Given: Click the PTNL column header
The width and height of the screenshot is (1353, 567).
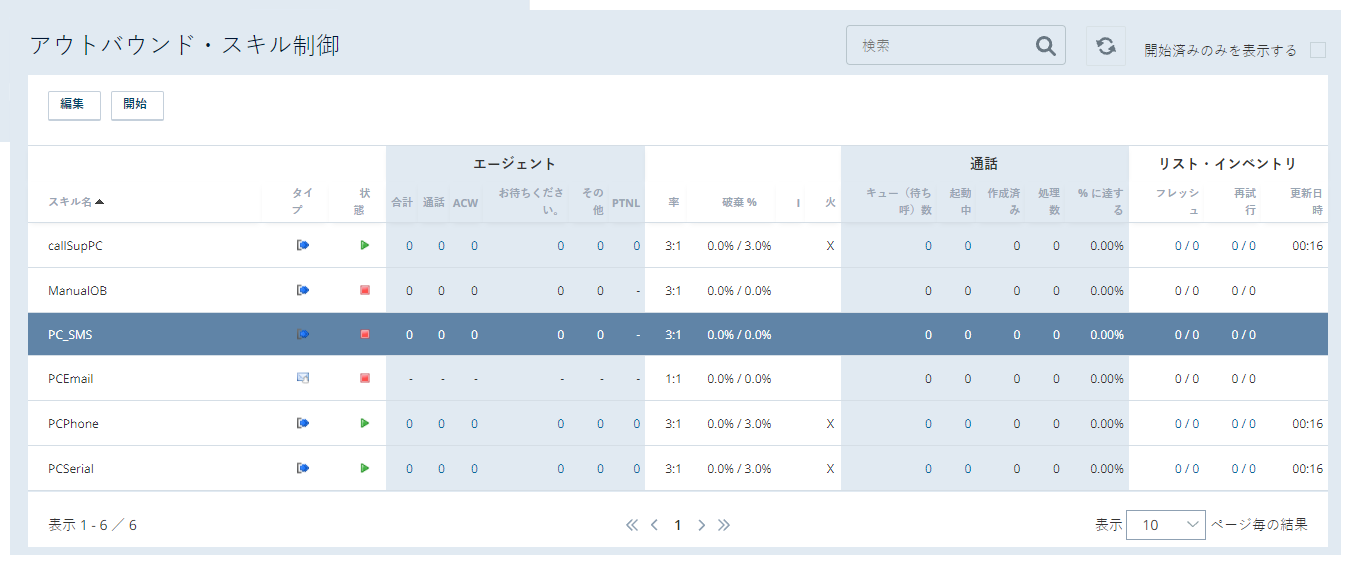Looking at the screenshot, I should coord(626,202).
